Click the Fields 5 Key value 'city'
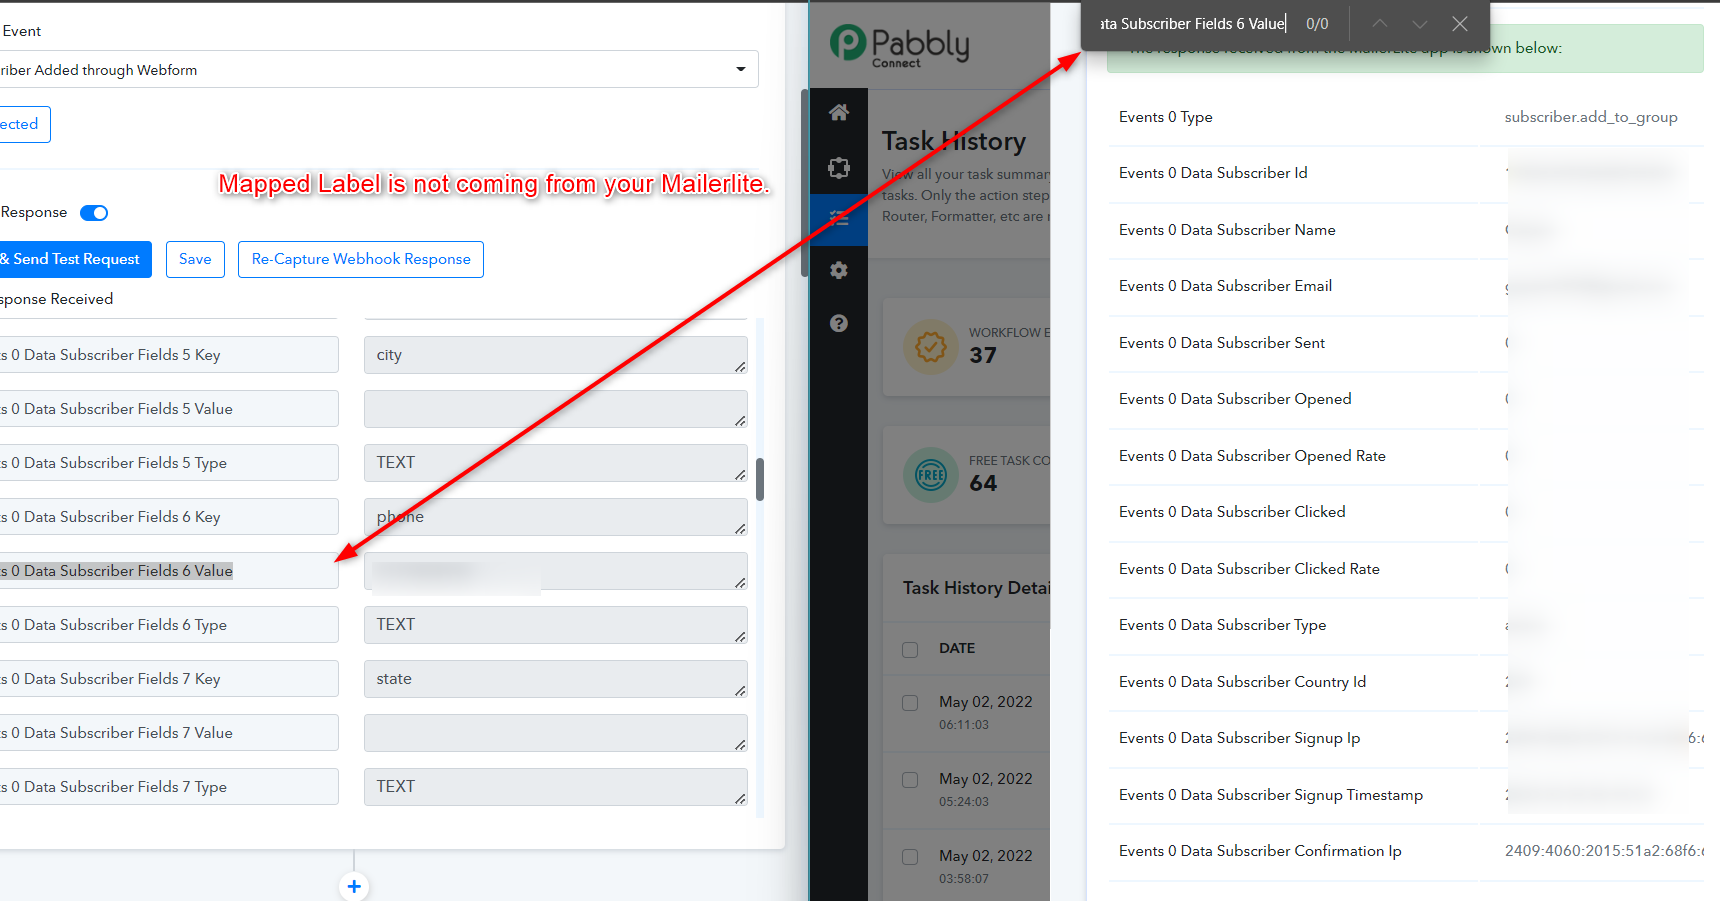 coord(556,355)
